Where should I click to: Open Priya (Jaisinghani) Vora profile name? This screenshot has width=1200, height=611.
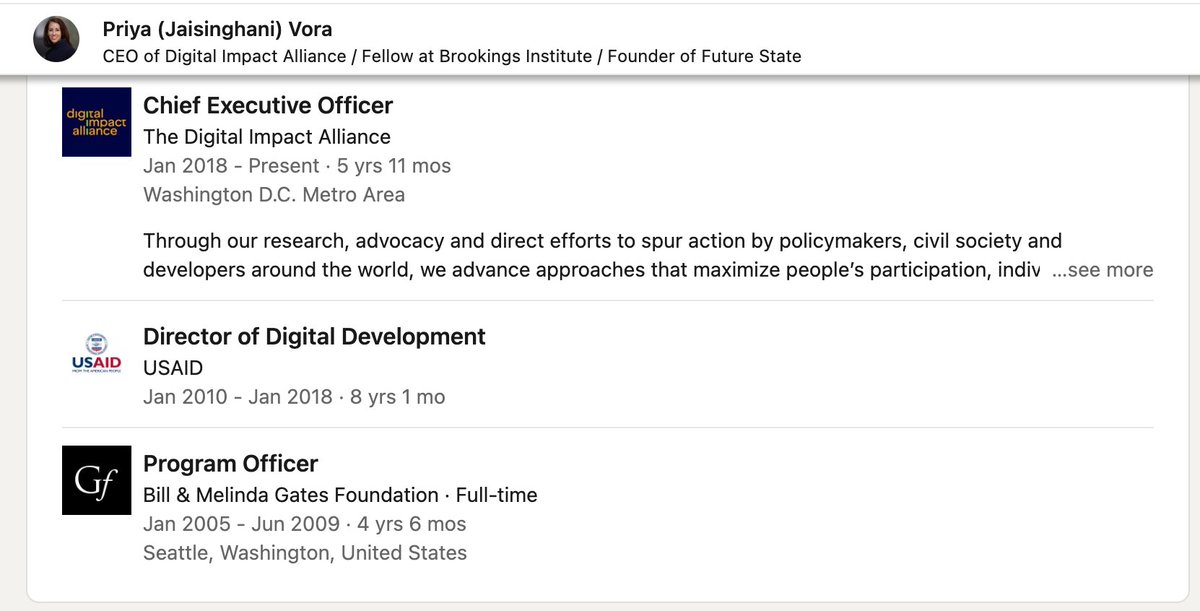[219, 30]
